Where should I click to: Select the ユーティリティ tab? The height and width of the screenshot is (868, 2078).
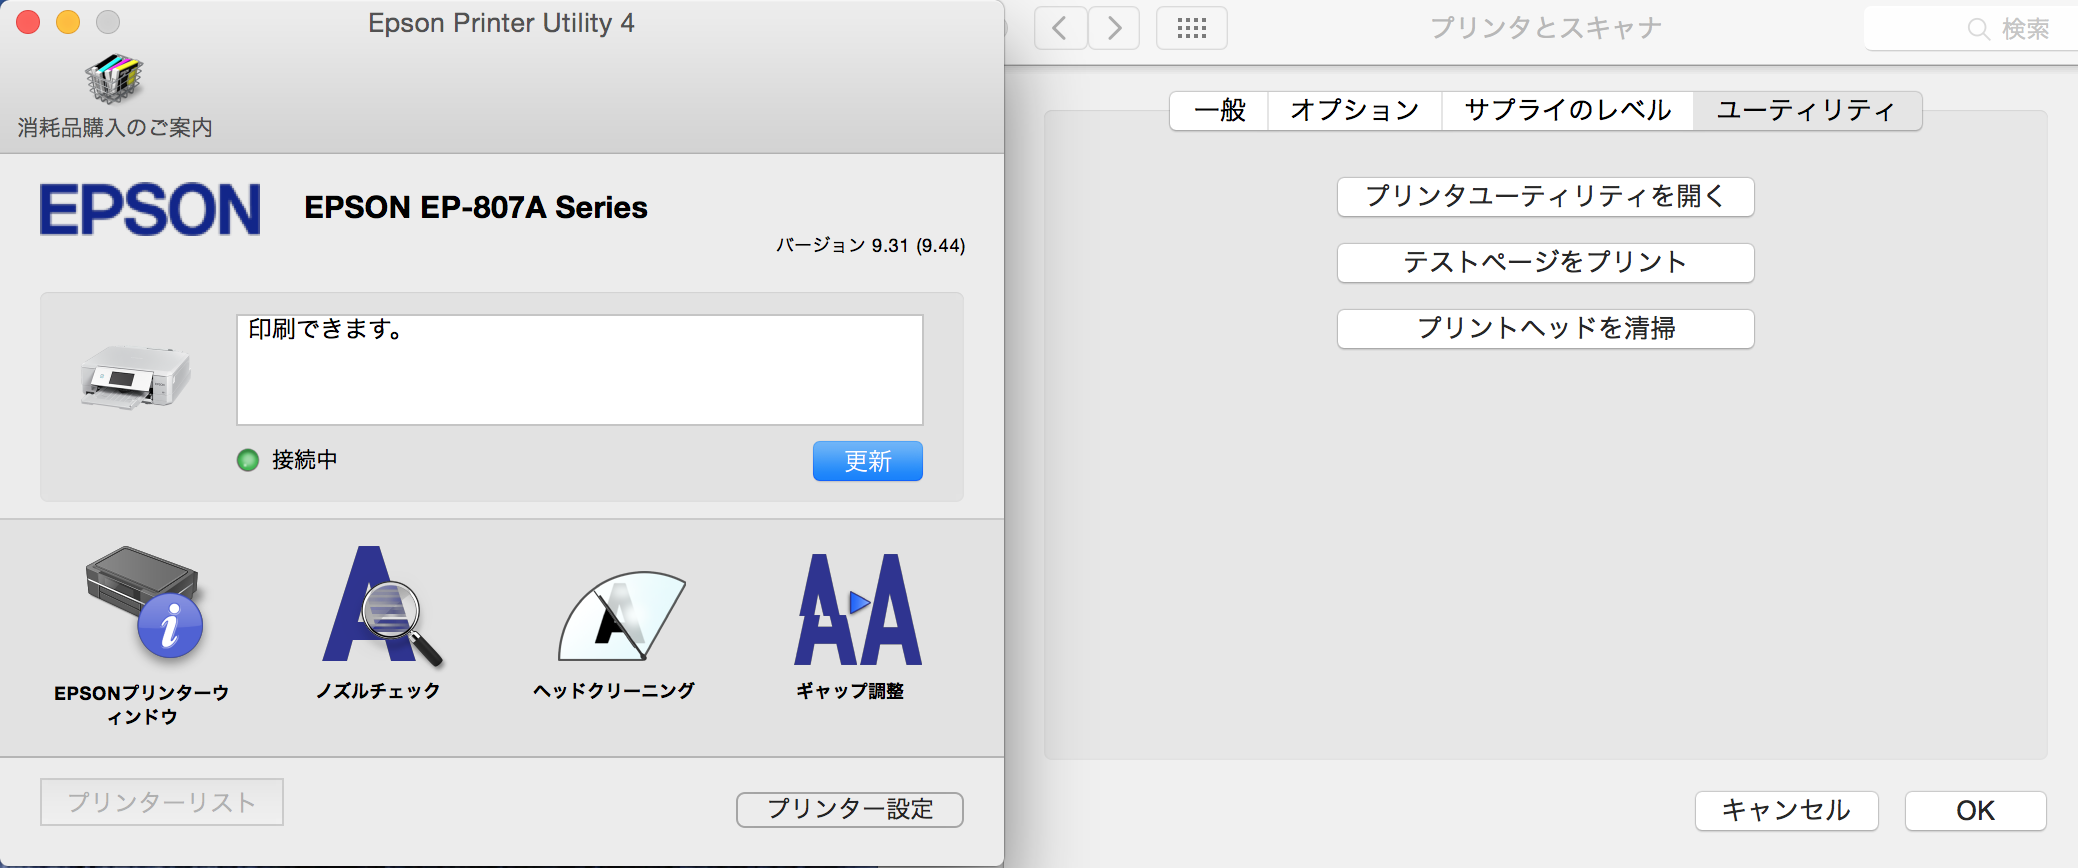coord(1807,110)
